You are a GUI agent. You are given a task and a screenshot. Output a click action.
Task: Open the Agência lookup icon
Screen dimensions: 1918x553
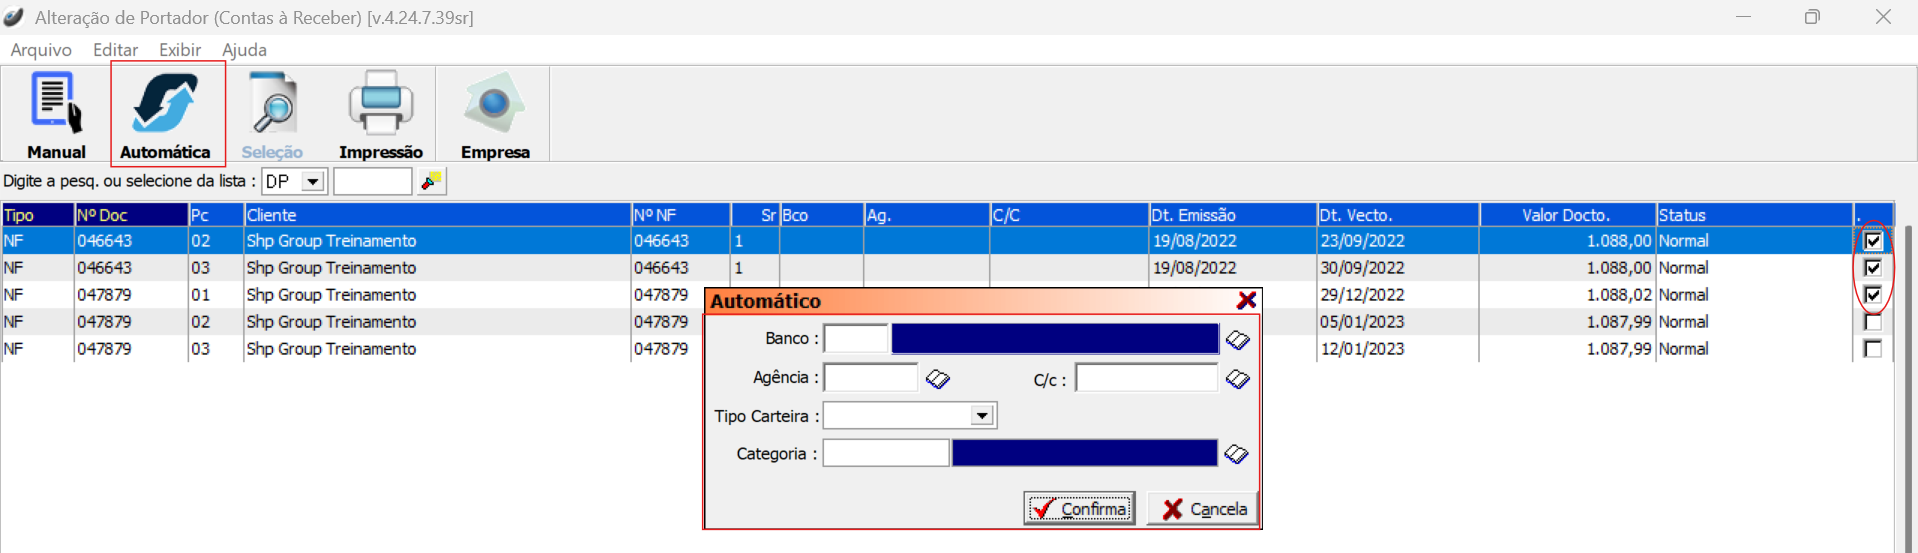pos(937,379)
